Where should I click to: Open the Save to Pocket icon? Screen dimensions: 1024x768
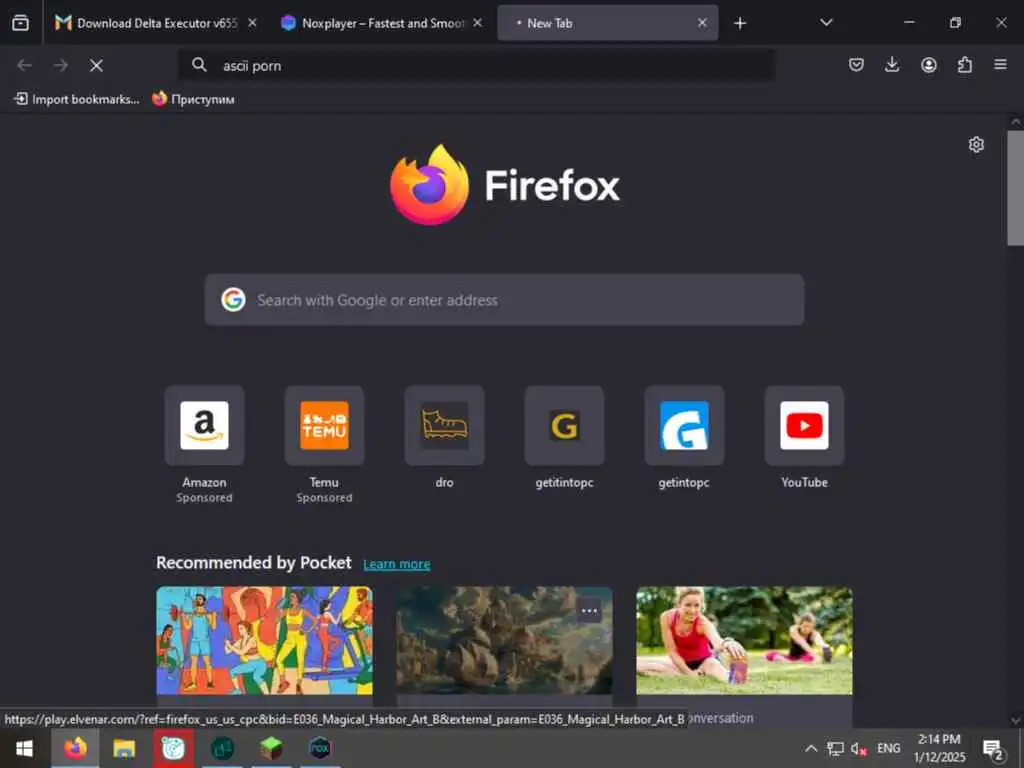(856, 65)
